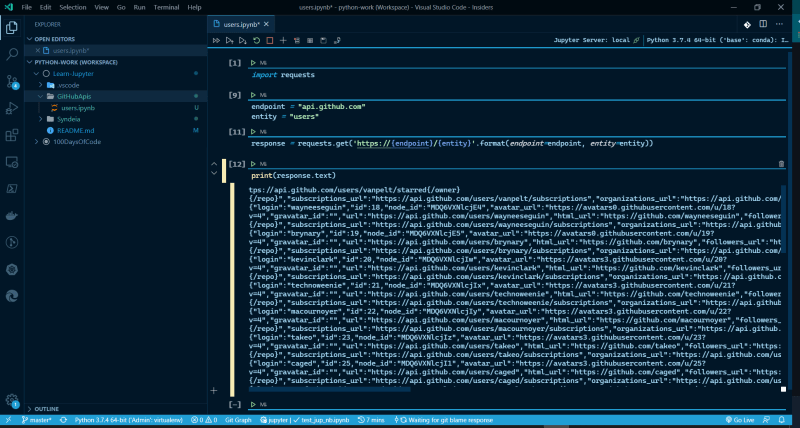Screen dimensions: 800x428
Task: Open the variable explorer table icon
Action: pyautogui.click(x=310, y=40)
